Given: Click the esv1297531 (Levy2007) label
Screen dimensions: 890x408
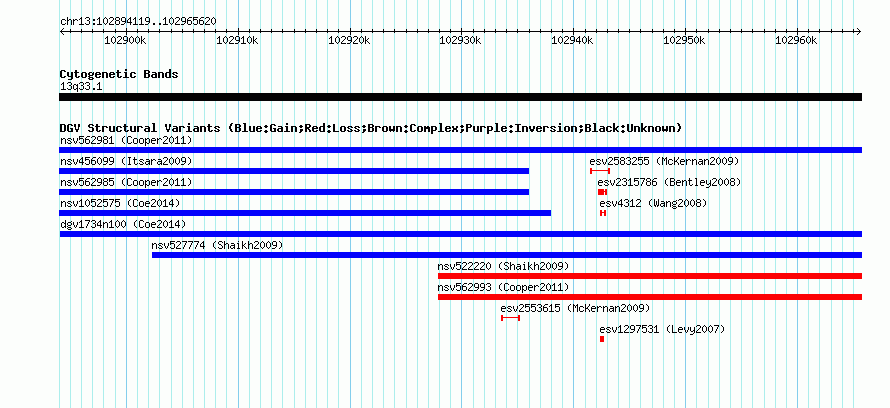Looking at the screenshot, I should pos(662,329).
